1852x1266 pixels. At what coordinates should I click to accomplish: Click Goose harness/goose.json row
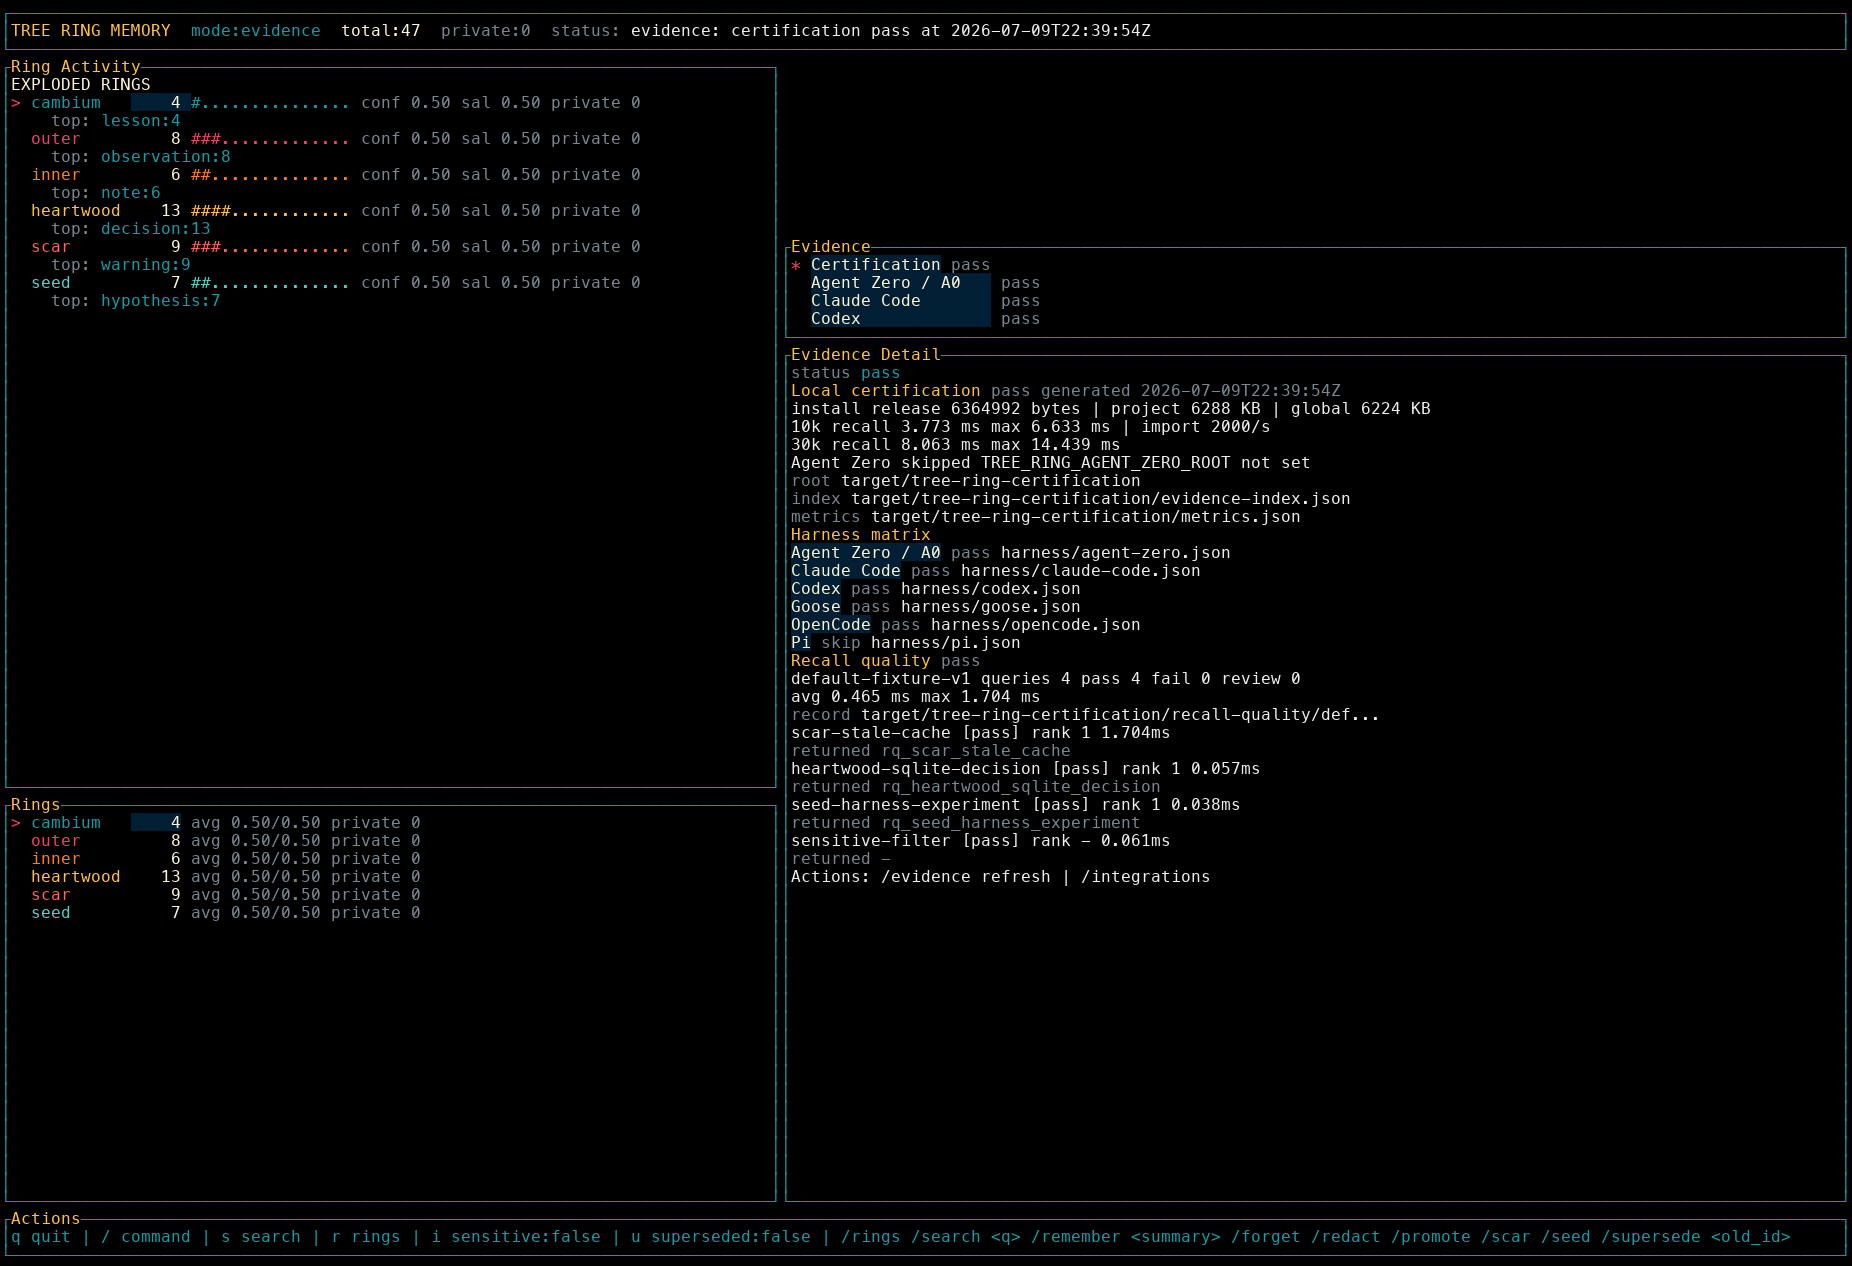pyautogui.click(x=936, y=607)
